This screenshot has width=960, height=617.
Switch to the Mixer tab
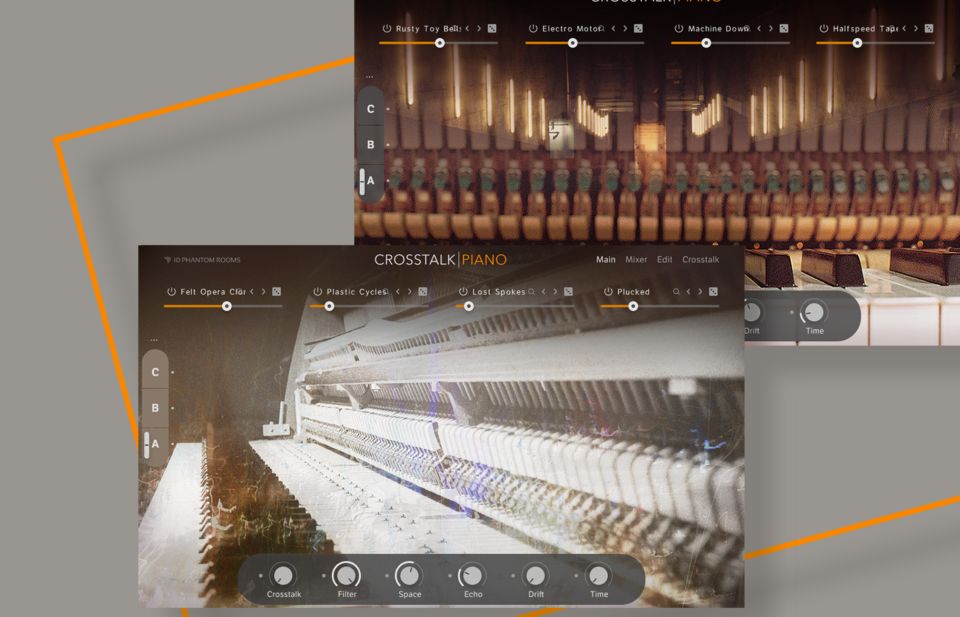click(636, 259)
